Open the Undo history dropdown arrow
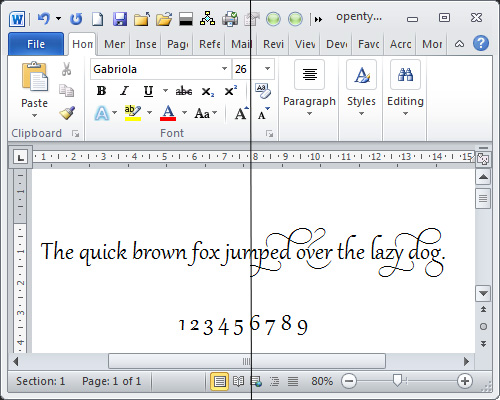This screenshot has height=400, width=500. click(58, 19)
